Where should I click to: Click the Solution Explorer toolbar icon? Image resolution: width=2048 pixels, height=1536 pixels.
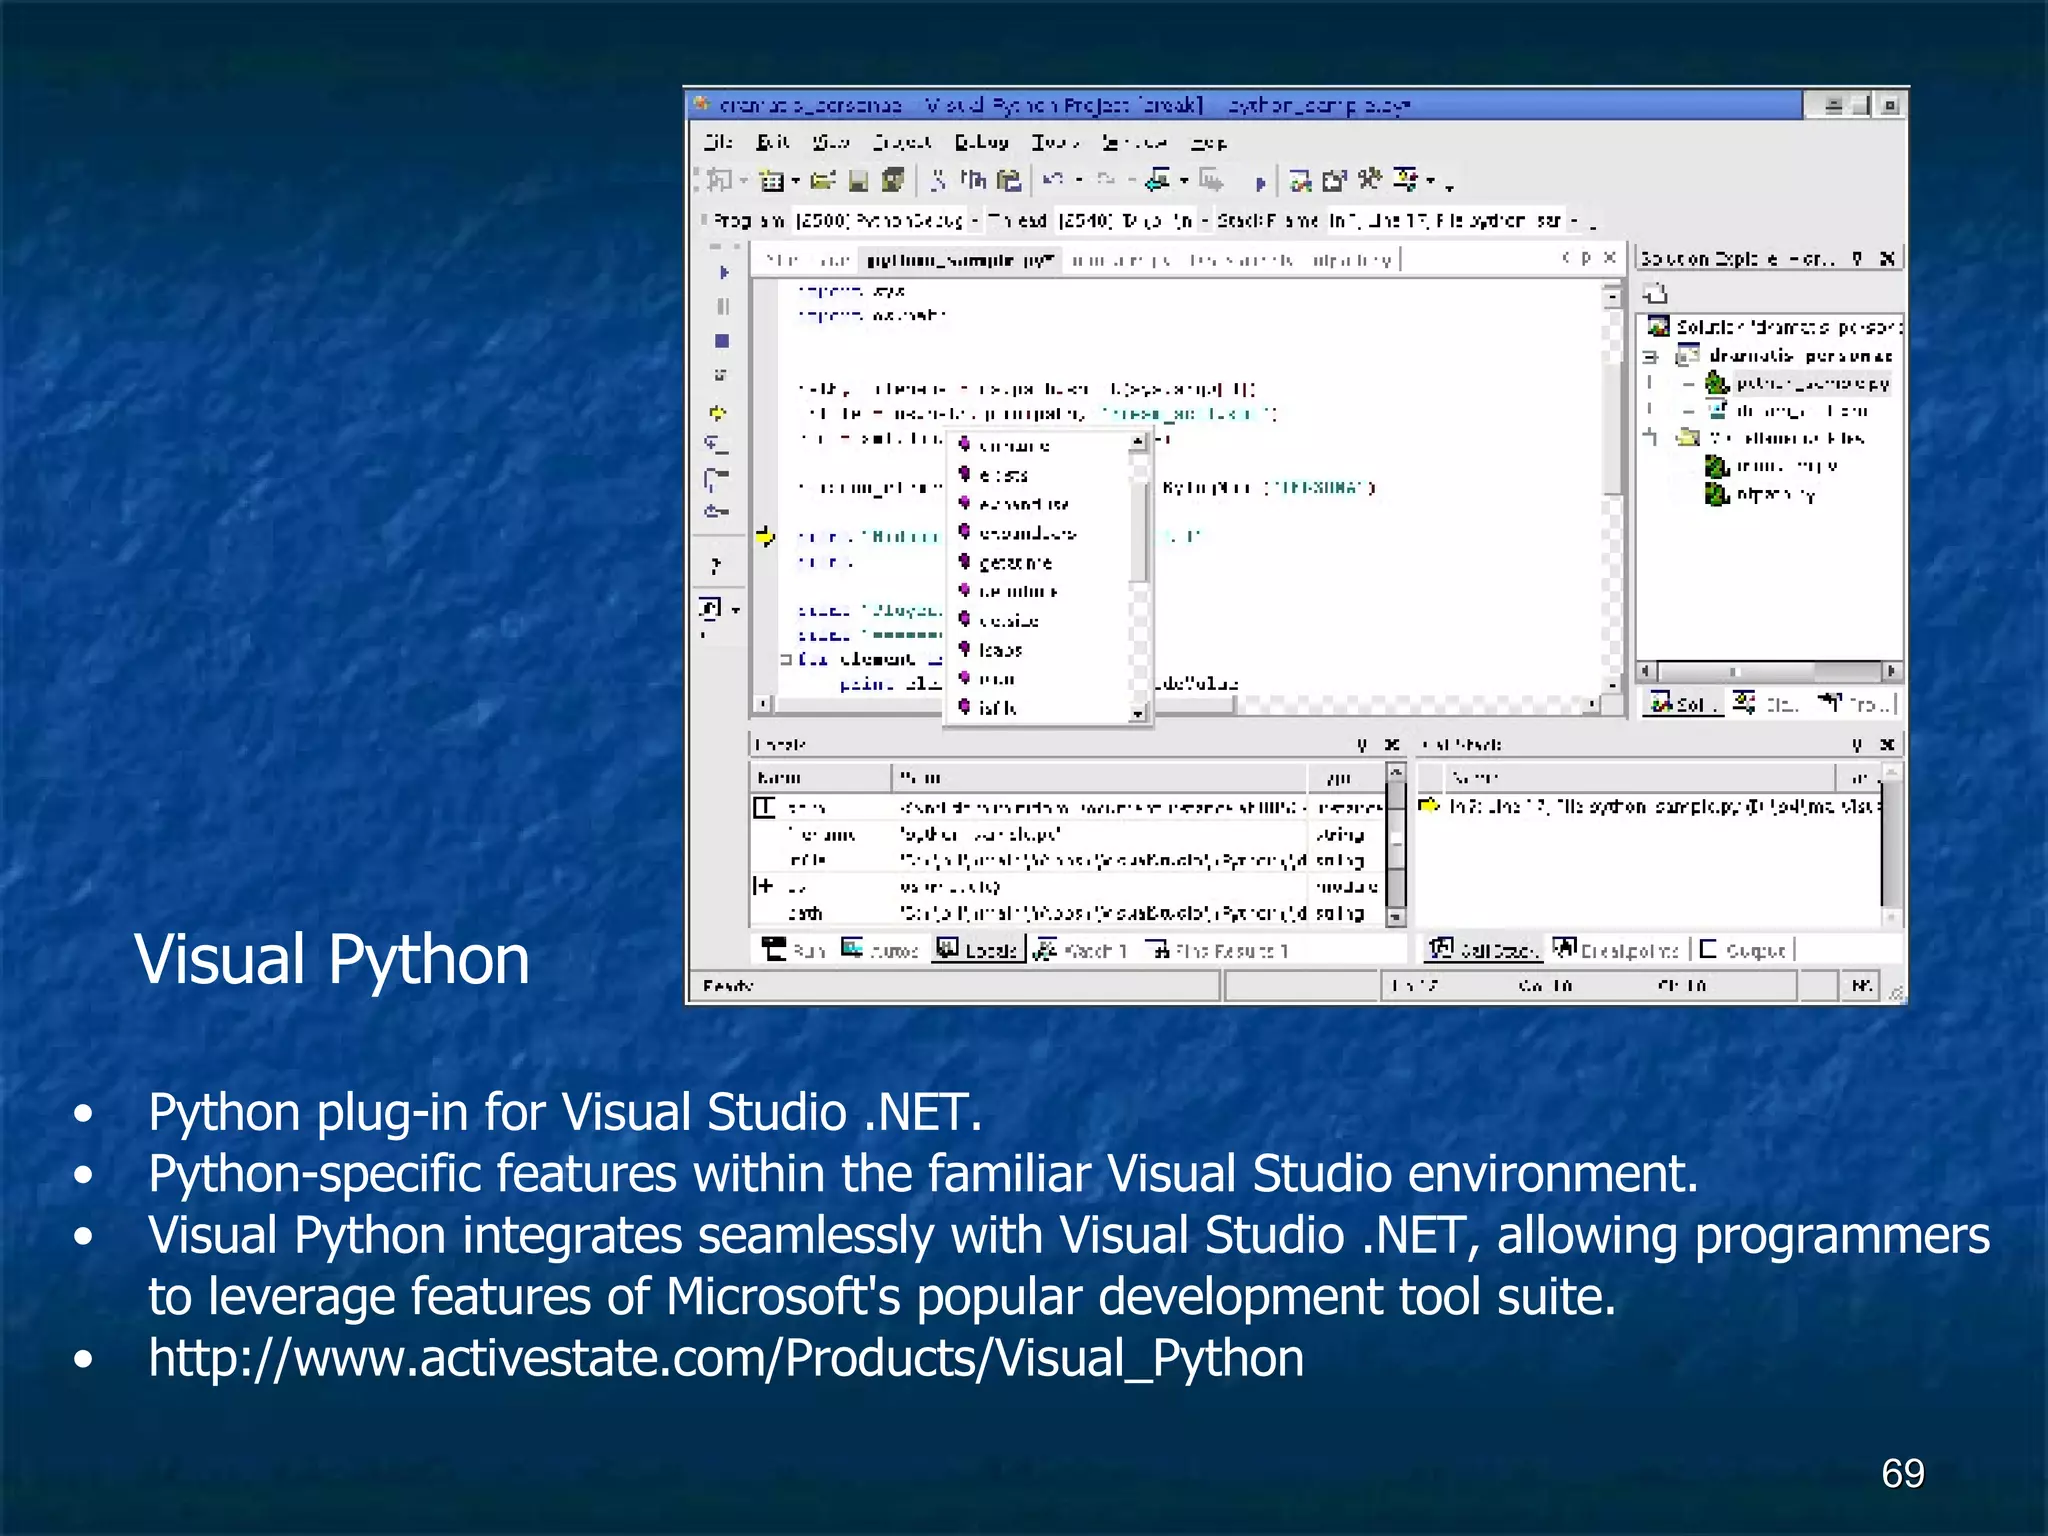[1300, 180]
